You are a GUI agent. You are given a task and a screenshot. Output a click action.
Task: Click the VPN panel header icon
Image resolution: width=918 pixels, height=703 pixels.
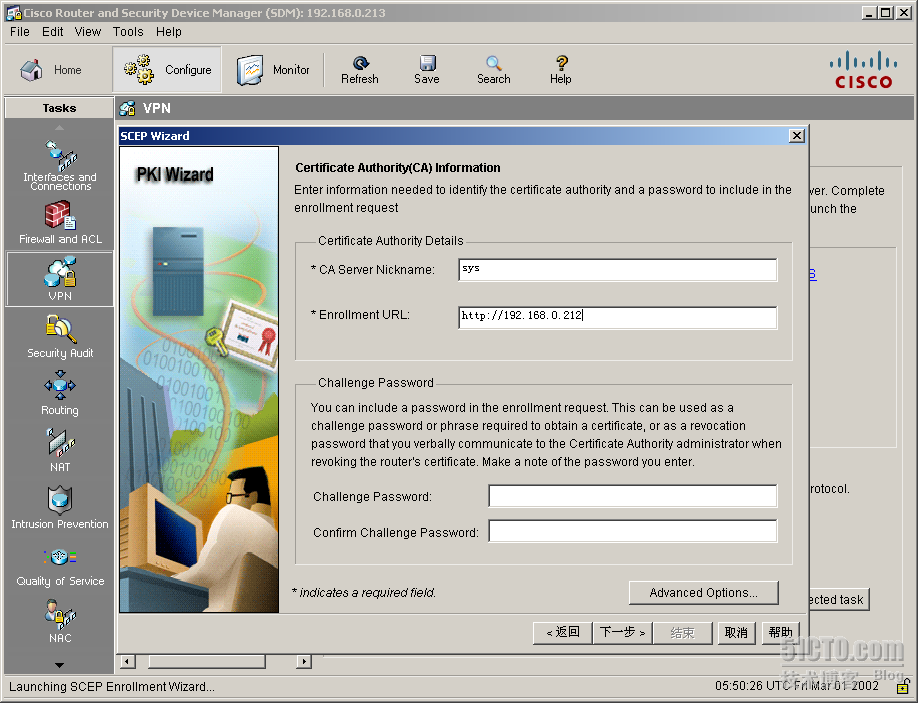pos(128,108)
